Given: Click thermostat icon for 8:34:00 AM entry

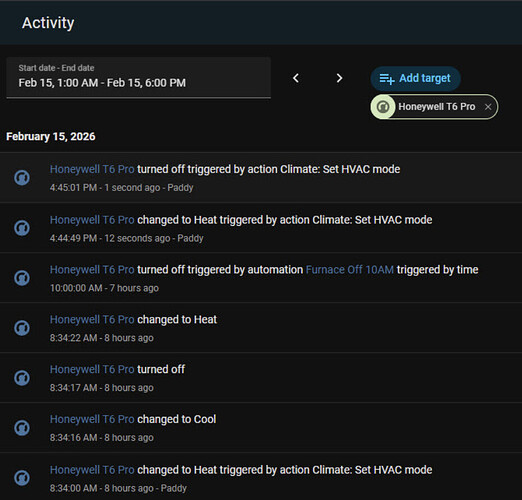Looking at the screenshot, I should pyautogui.click(x=22, y=478).
